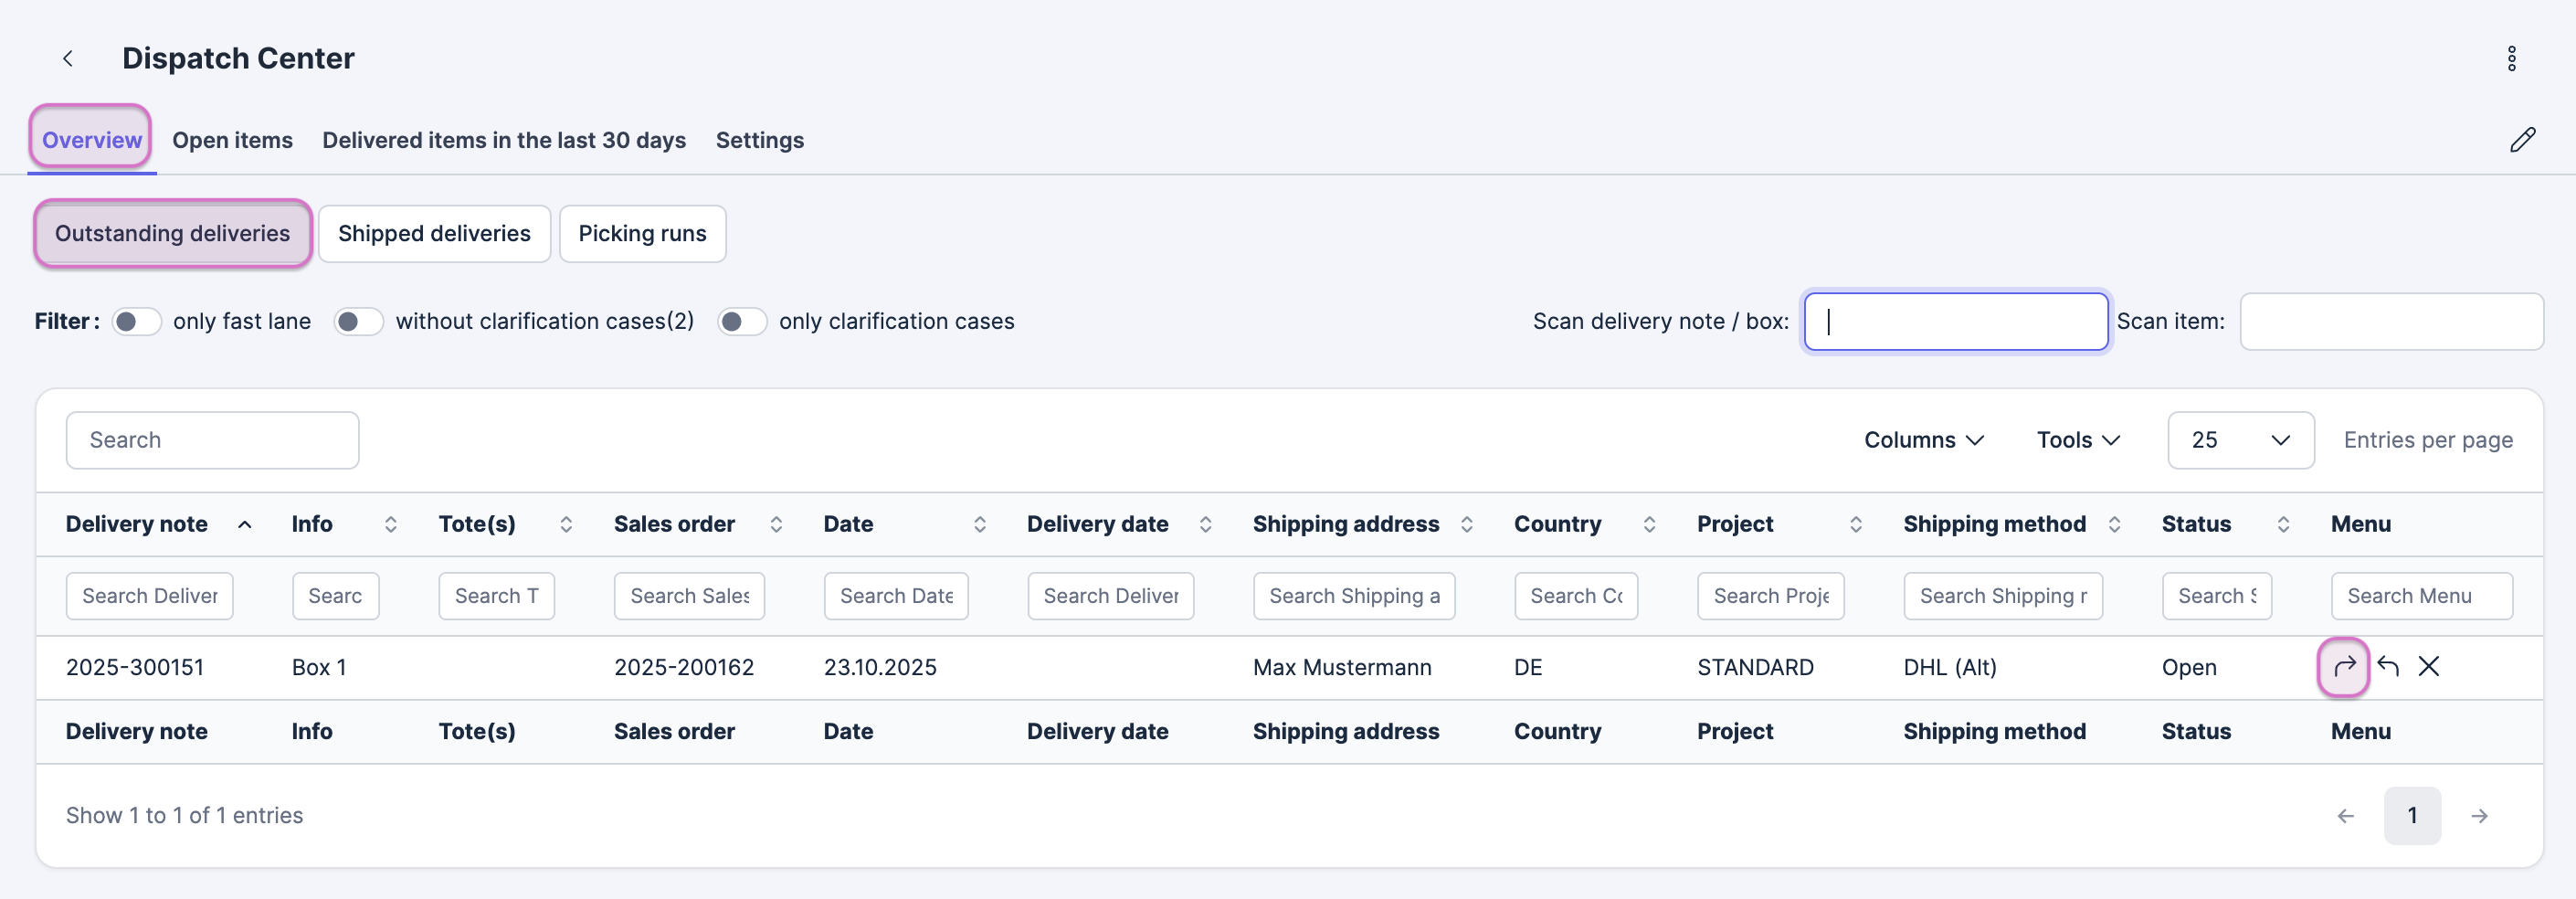Click the back arrow beside Dispatch Center
Screen dimensions: 2576x899
[x=68, y=59]
